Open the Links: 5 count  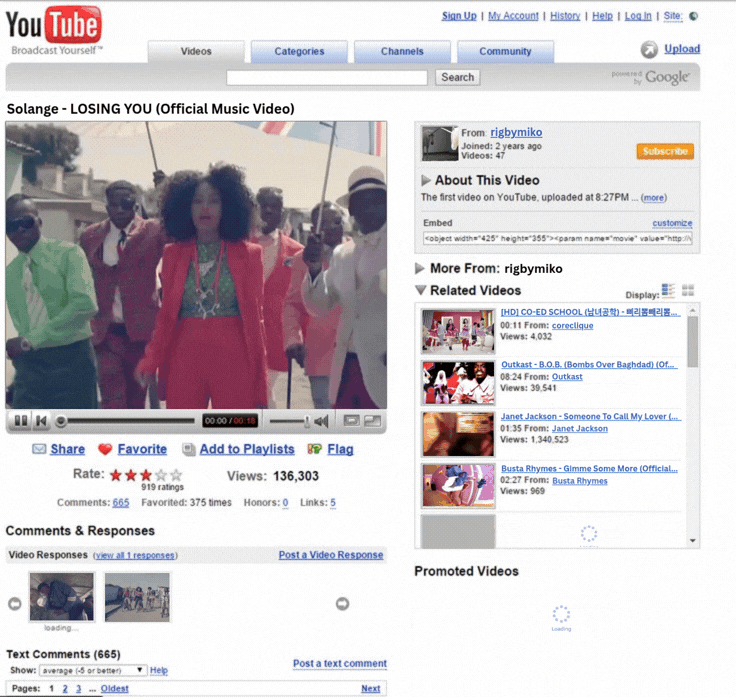click(333, 503)
